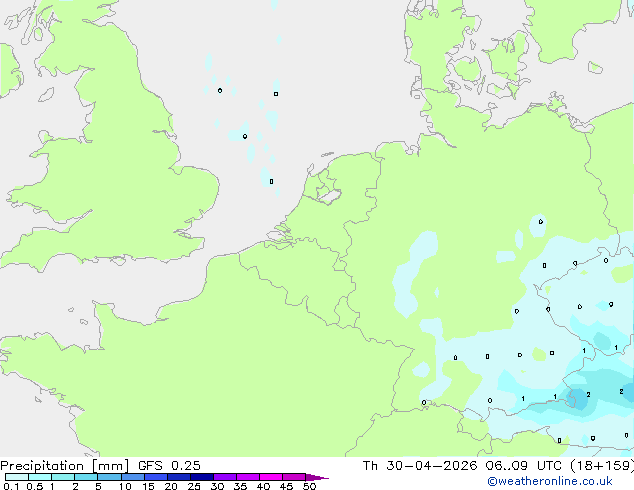Select the 'Precipitation [mm]' title text
Image resolution: width=634 pixels, height=490 pixels.
coord(64,466)
